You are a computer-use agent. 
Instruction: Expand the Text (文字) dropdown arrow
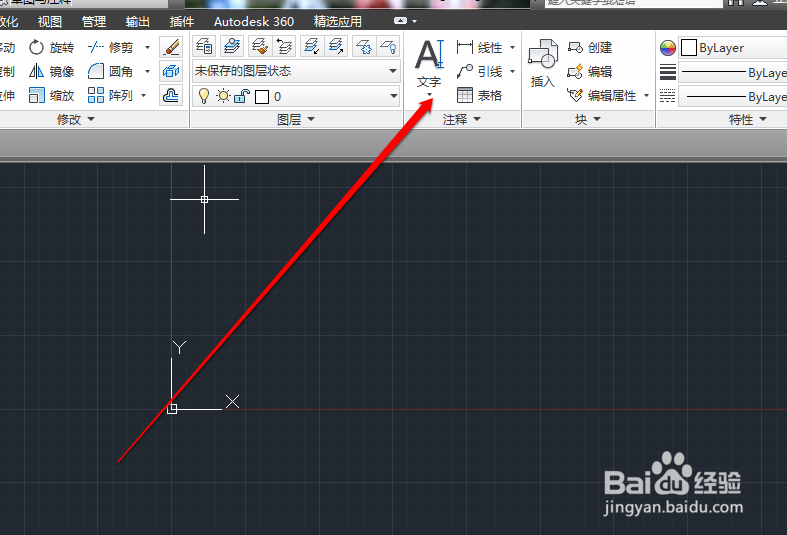coord(430,94)
